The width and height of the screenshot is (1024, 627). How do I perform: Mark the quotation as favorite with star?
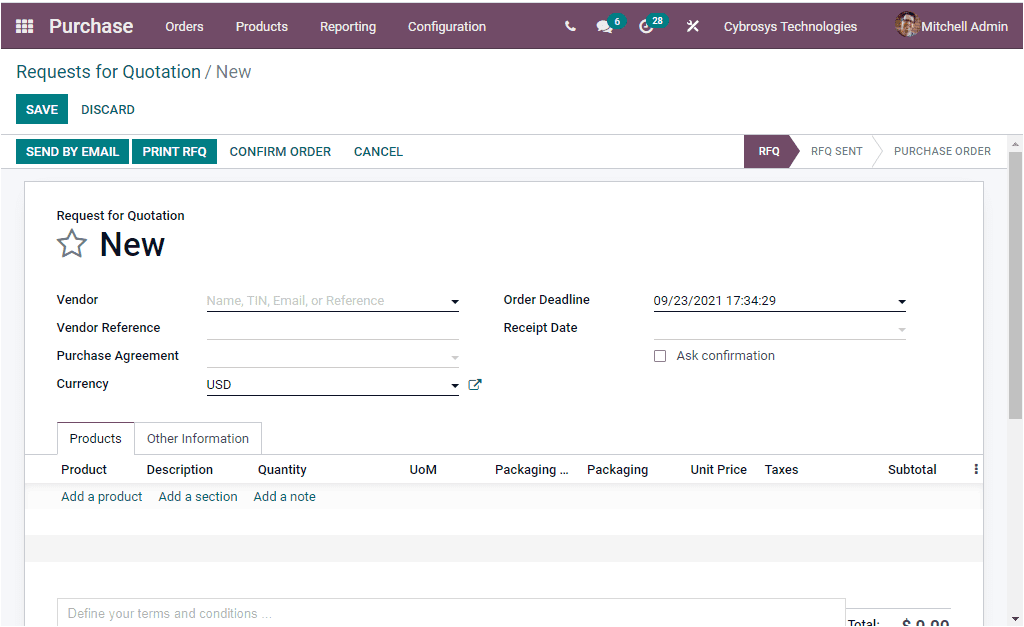(71, 243)
